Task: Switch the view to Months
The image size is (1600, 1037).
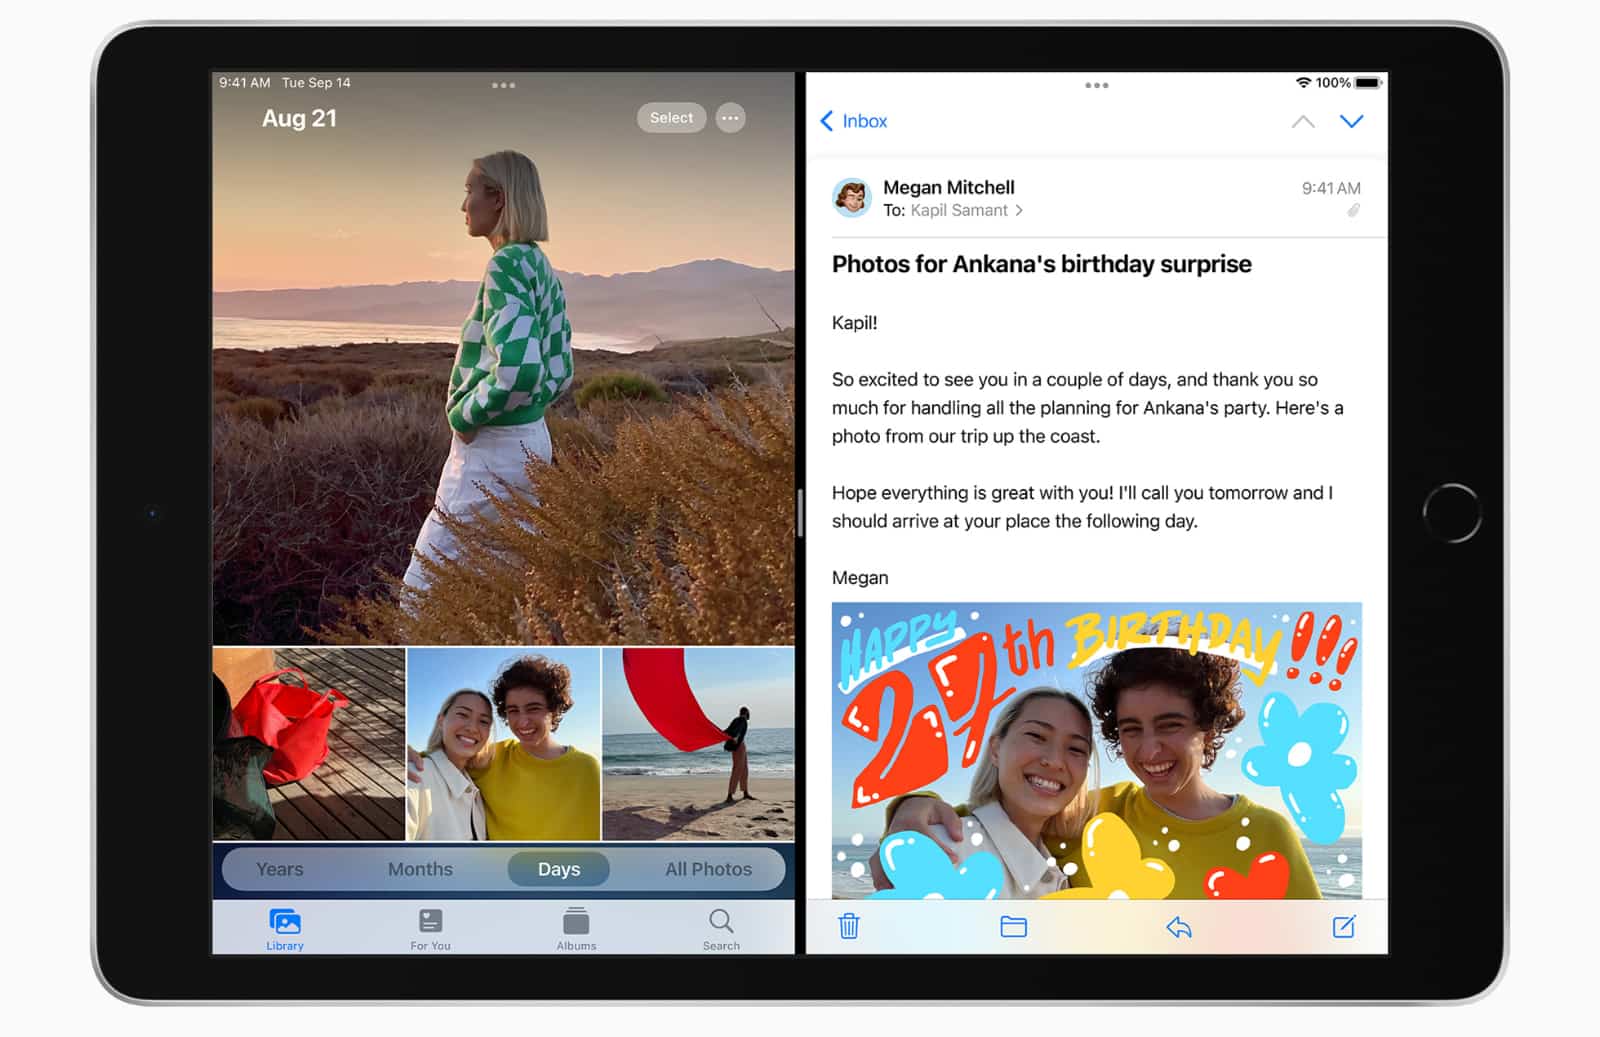Action: point(420,869)
